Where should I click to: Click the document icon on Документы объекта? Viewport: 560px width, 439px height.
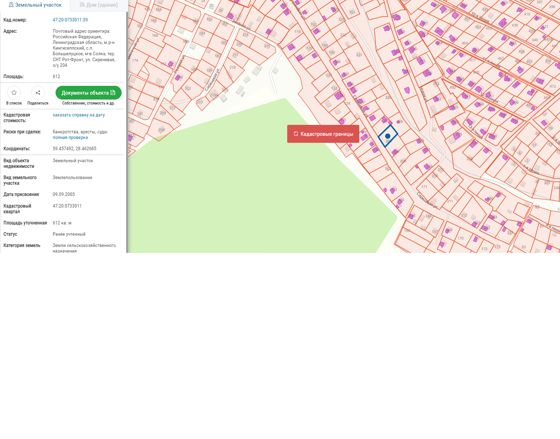click(113, 93)
